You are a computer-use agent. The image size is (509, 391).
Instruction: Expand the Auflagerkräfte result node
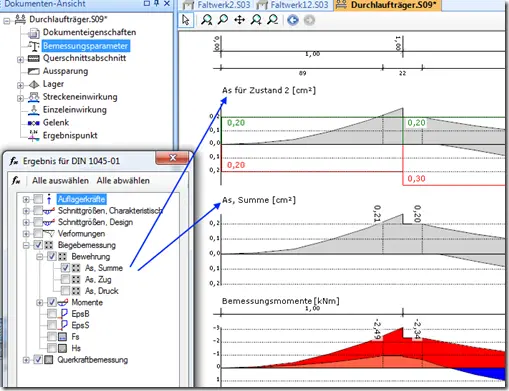tap(26, 199)
